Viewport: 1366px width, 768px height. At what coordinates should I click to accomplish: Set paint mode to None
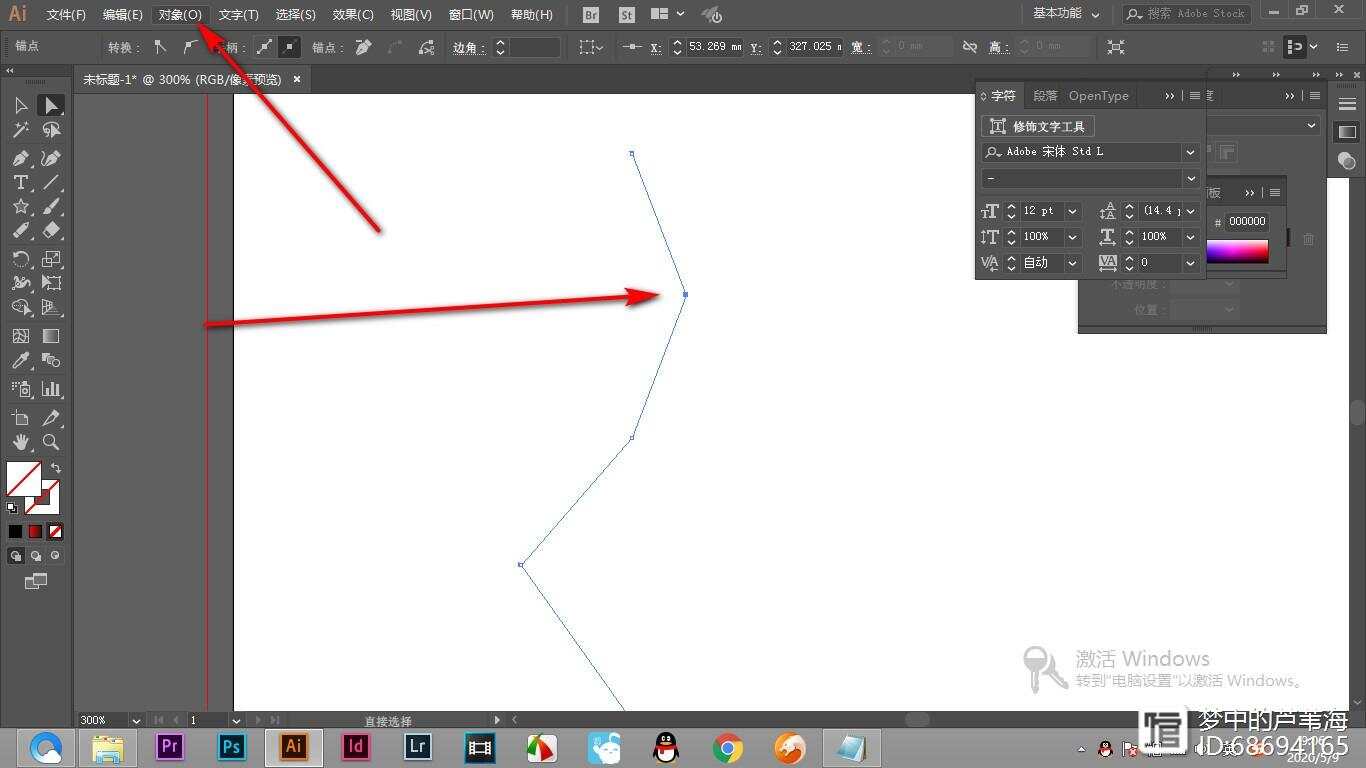tap(55, 532)
